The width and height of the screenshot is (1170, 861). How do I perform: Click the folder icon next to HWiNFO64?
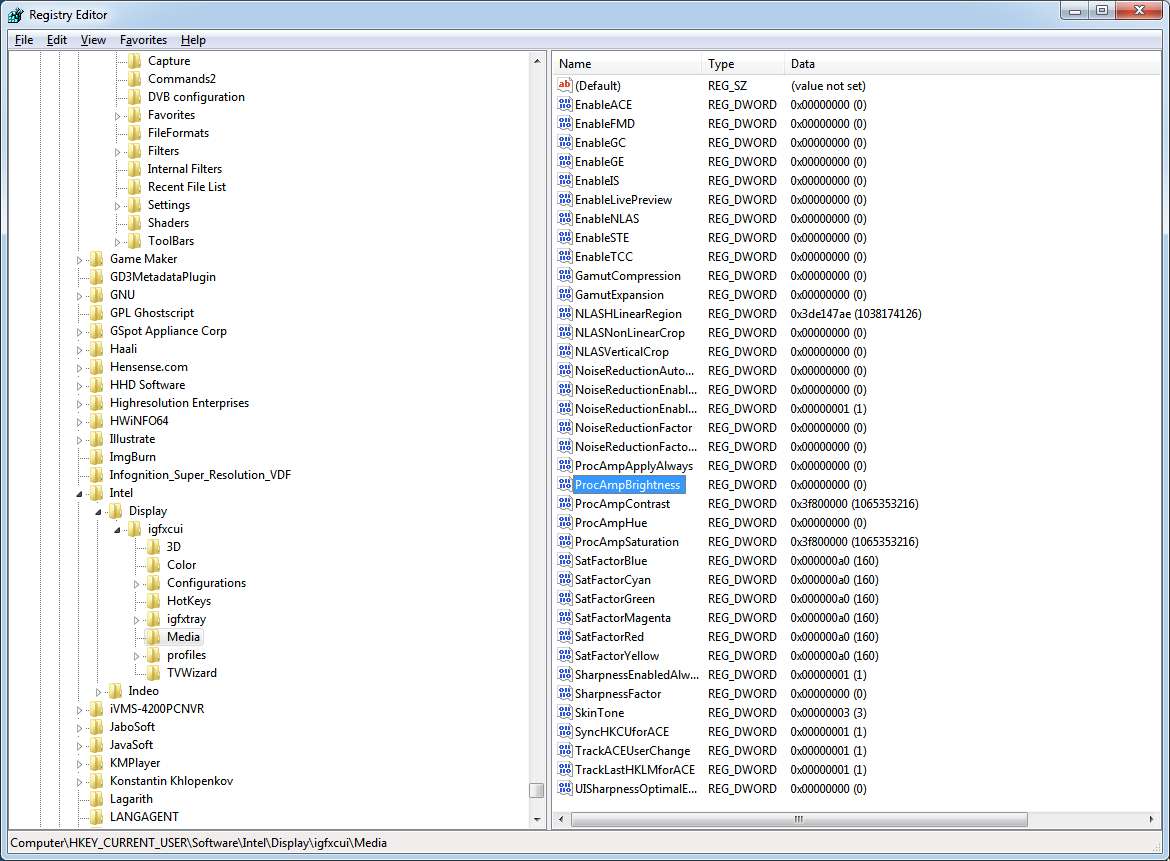(x=96, y=421)
